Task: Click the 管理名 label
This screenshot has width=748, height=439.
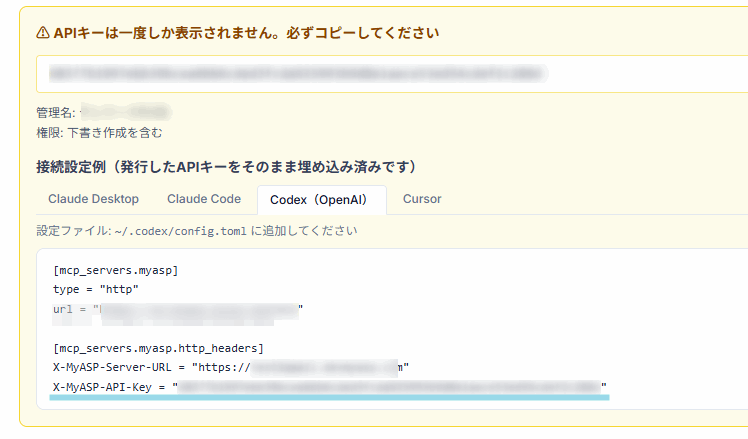Action: point(54,112)
